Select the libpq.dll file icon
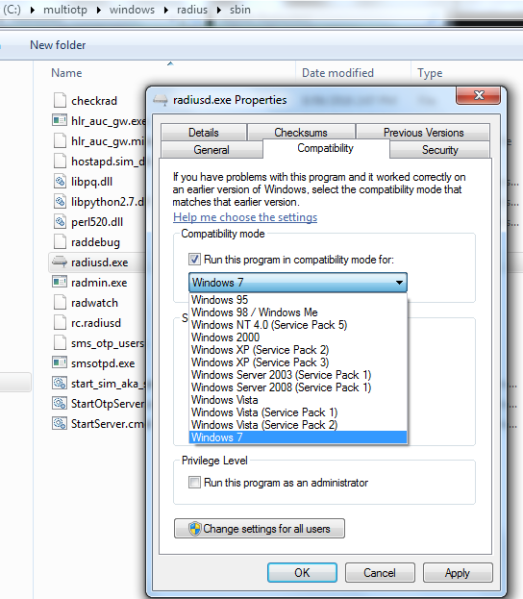Image resolution: width=523 pixels, height=599 pixels. click(x=60, y=181)
